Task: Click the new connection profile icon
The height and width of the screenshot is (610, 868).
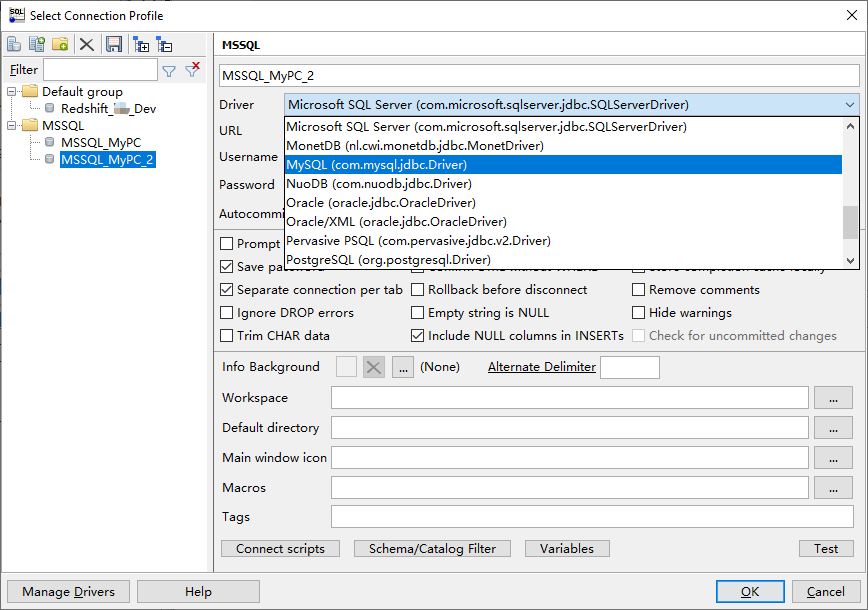Action: pos(14,44)
